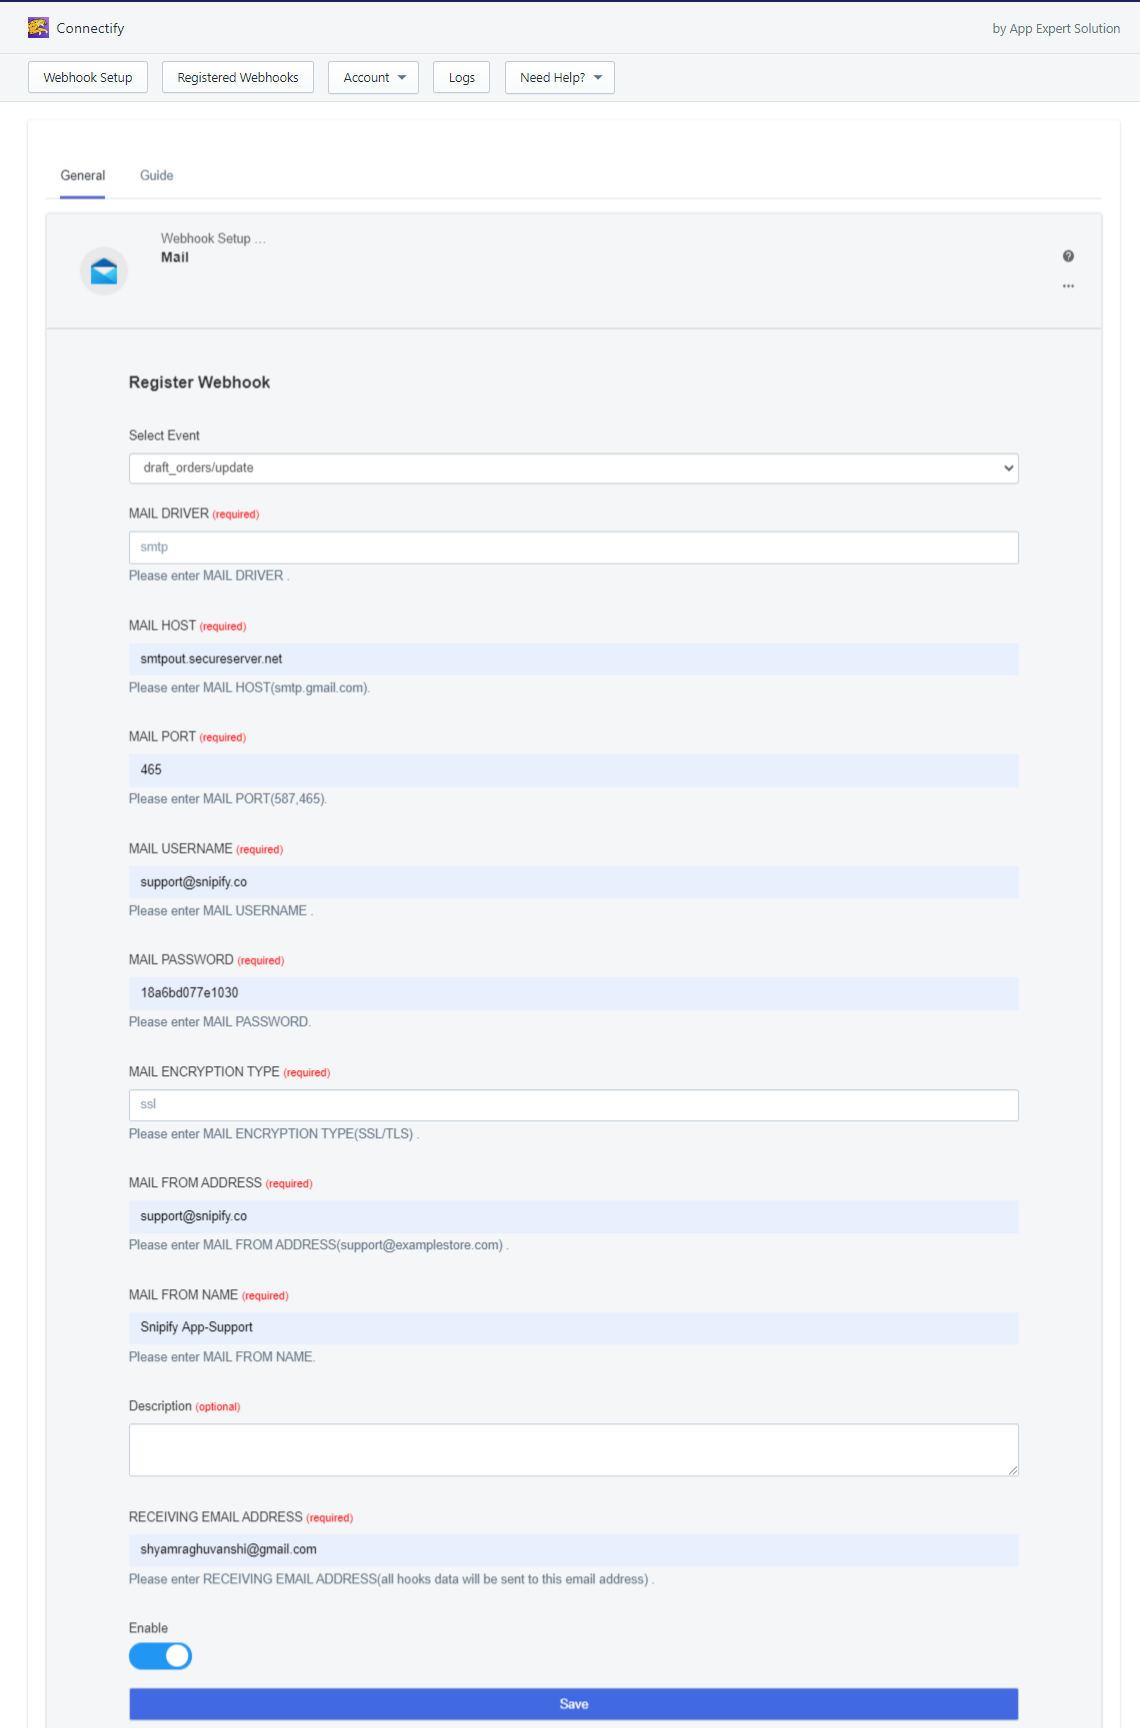Click the Save button

pyautogui.click(x=574, y=1704)
